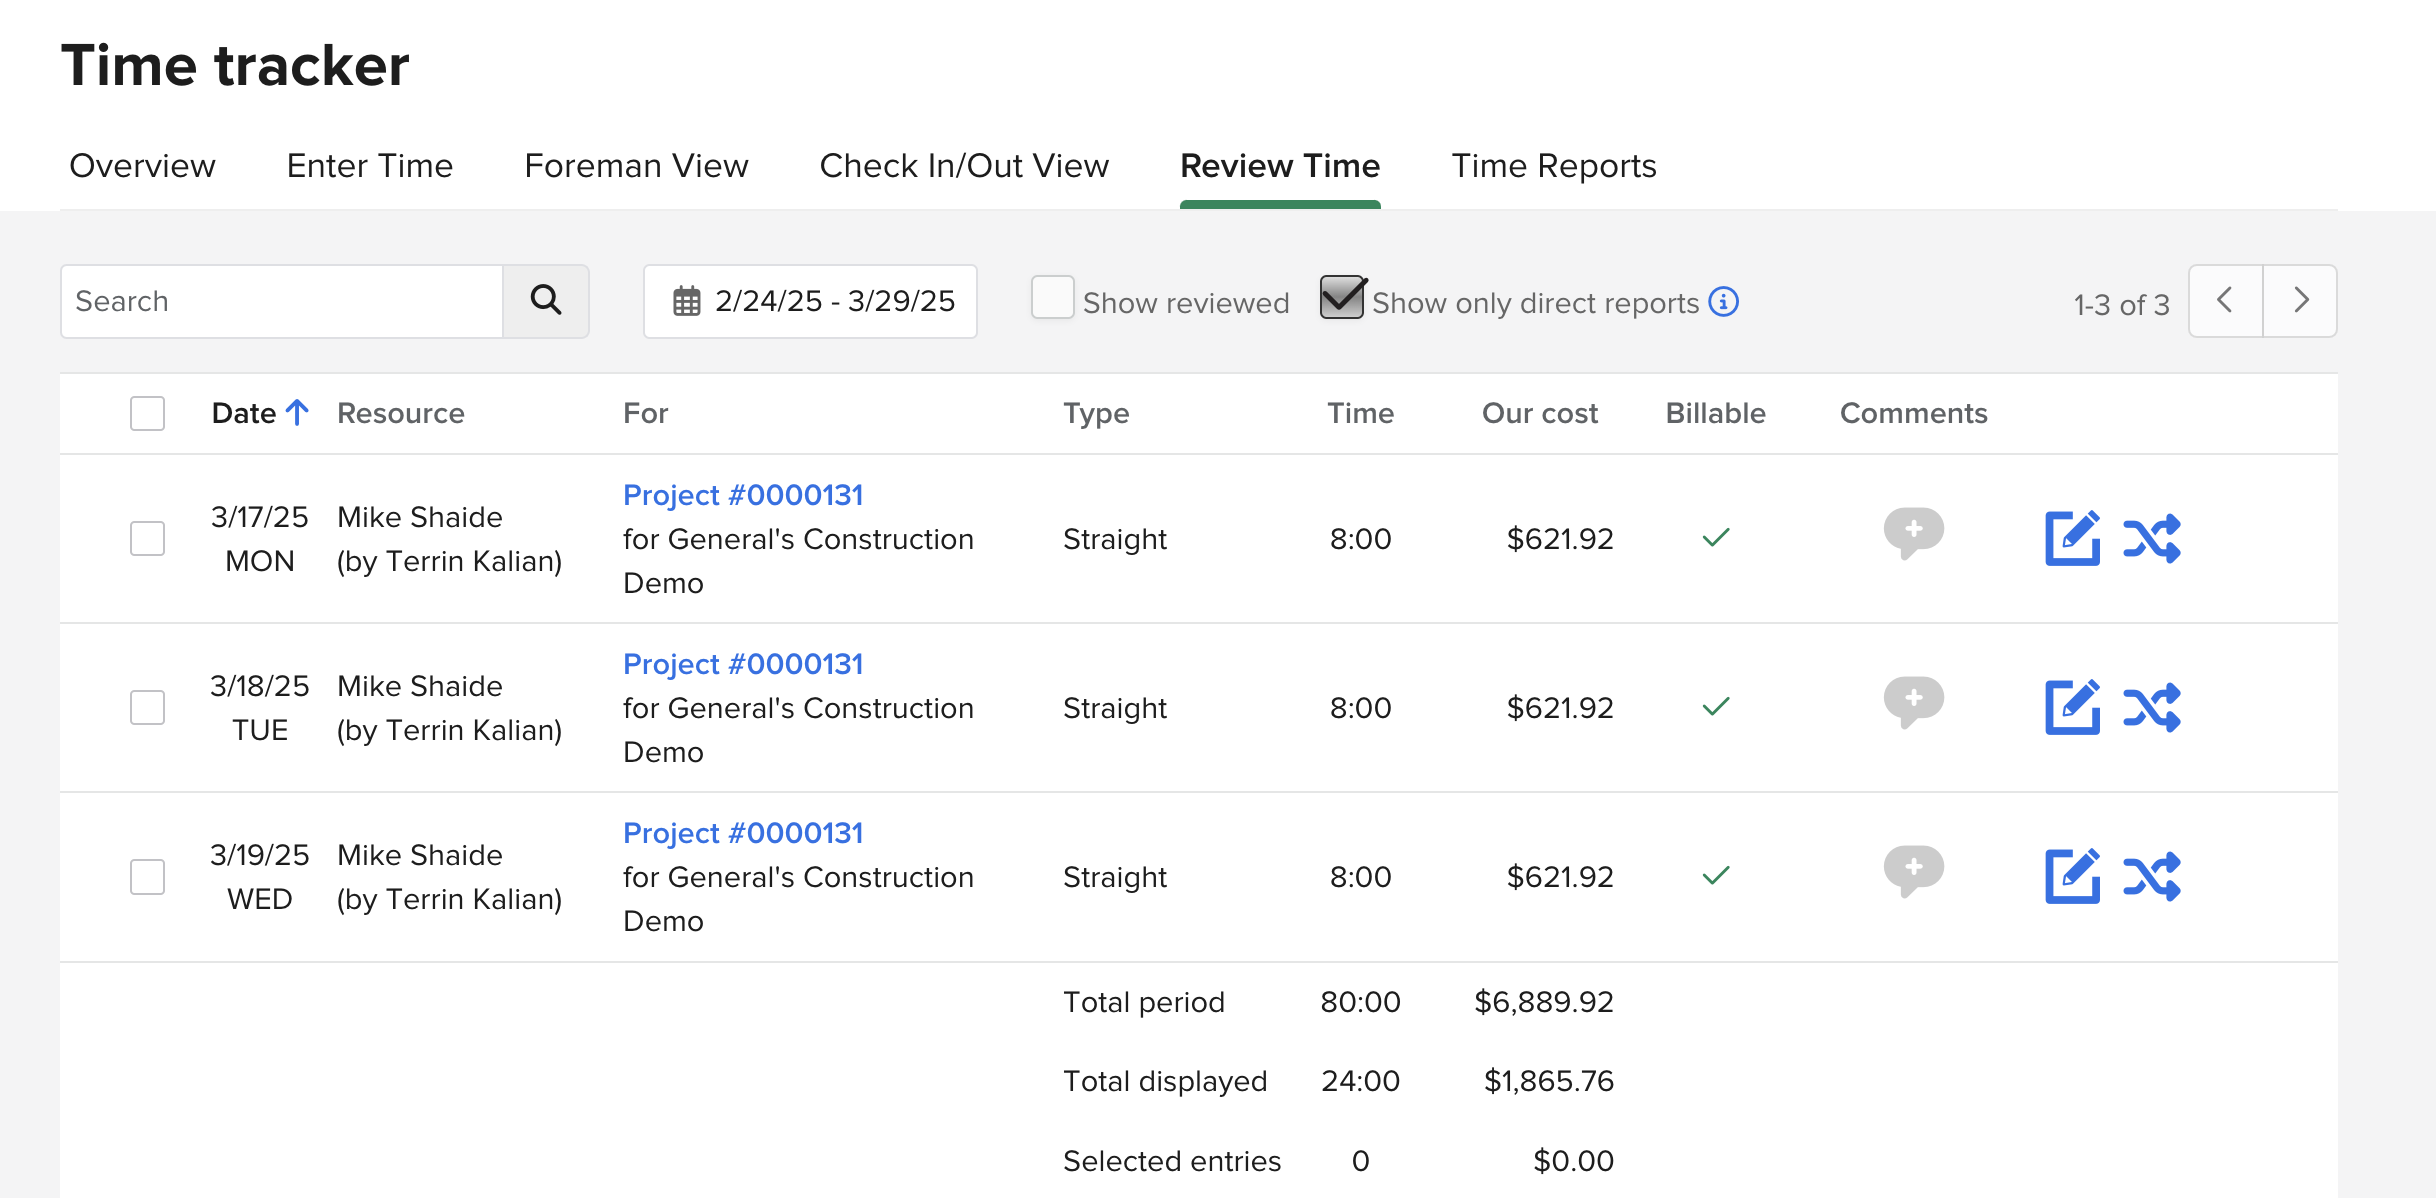Enable the Show reviewed checkbox

coord(1052,299)
